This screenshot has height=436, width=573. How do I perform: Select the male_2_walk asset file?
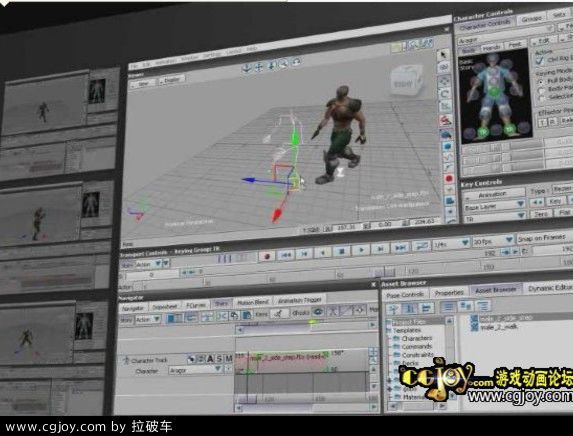click(x=499, y=327)
